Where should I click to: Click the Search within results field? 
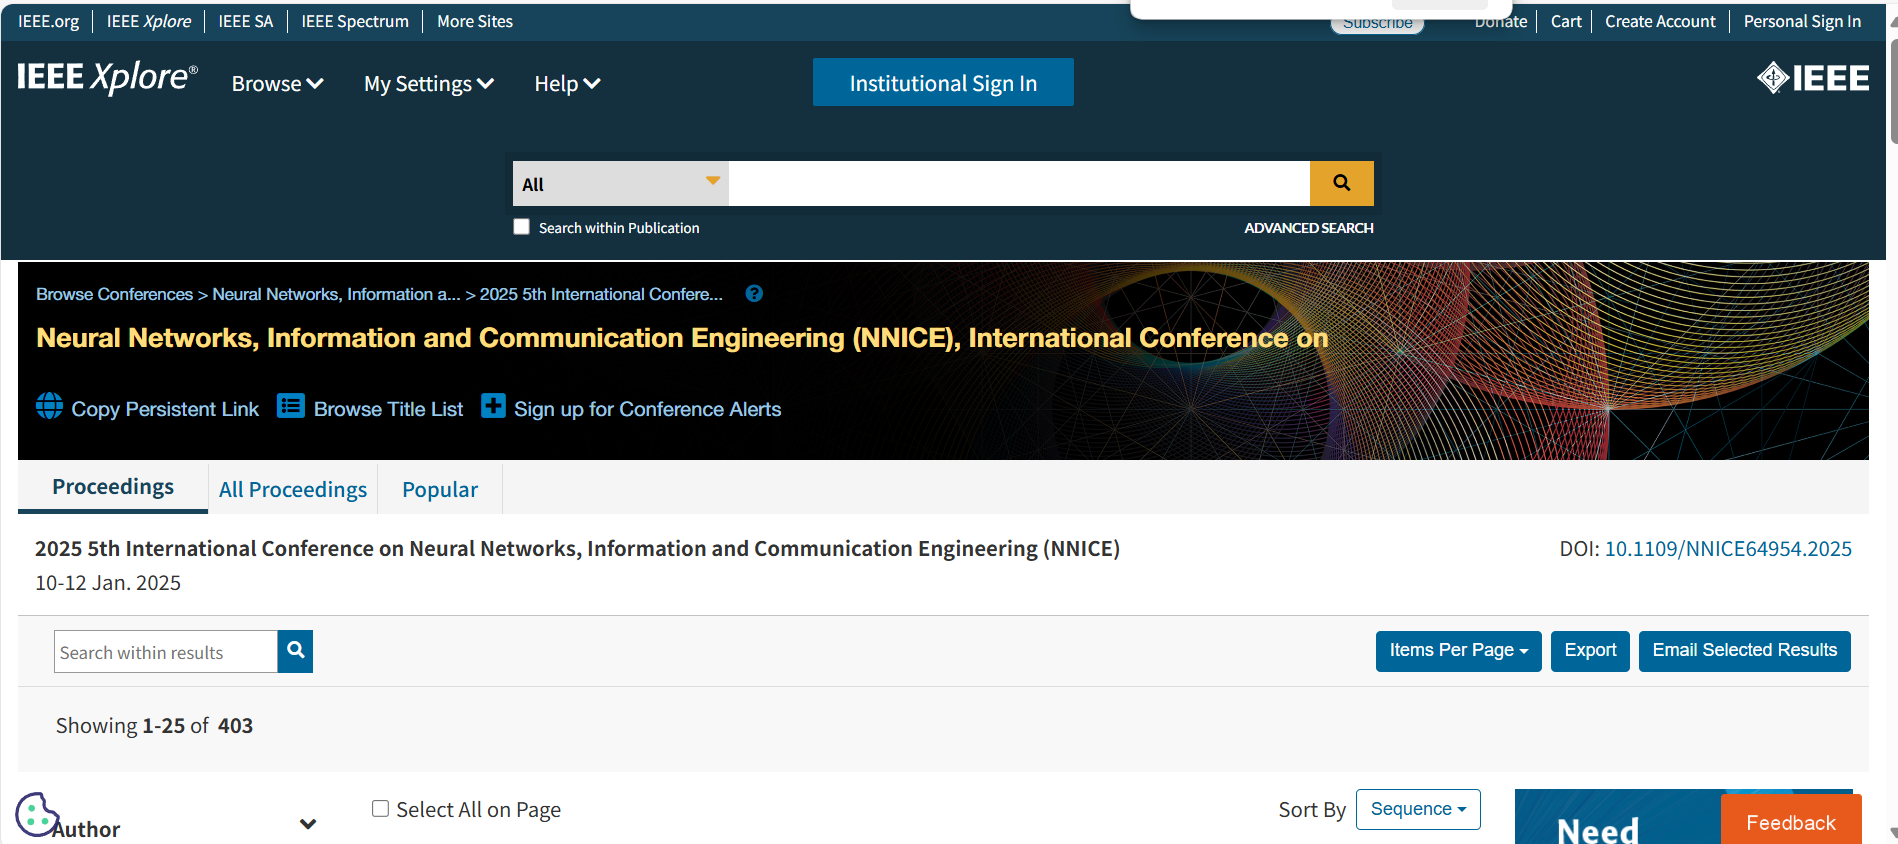166,652
